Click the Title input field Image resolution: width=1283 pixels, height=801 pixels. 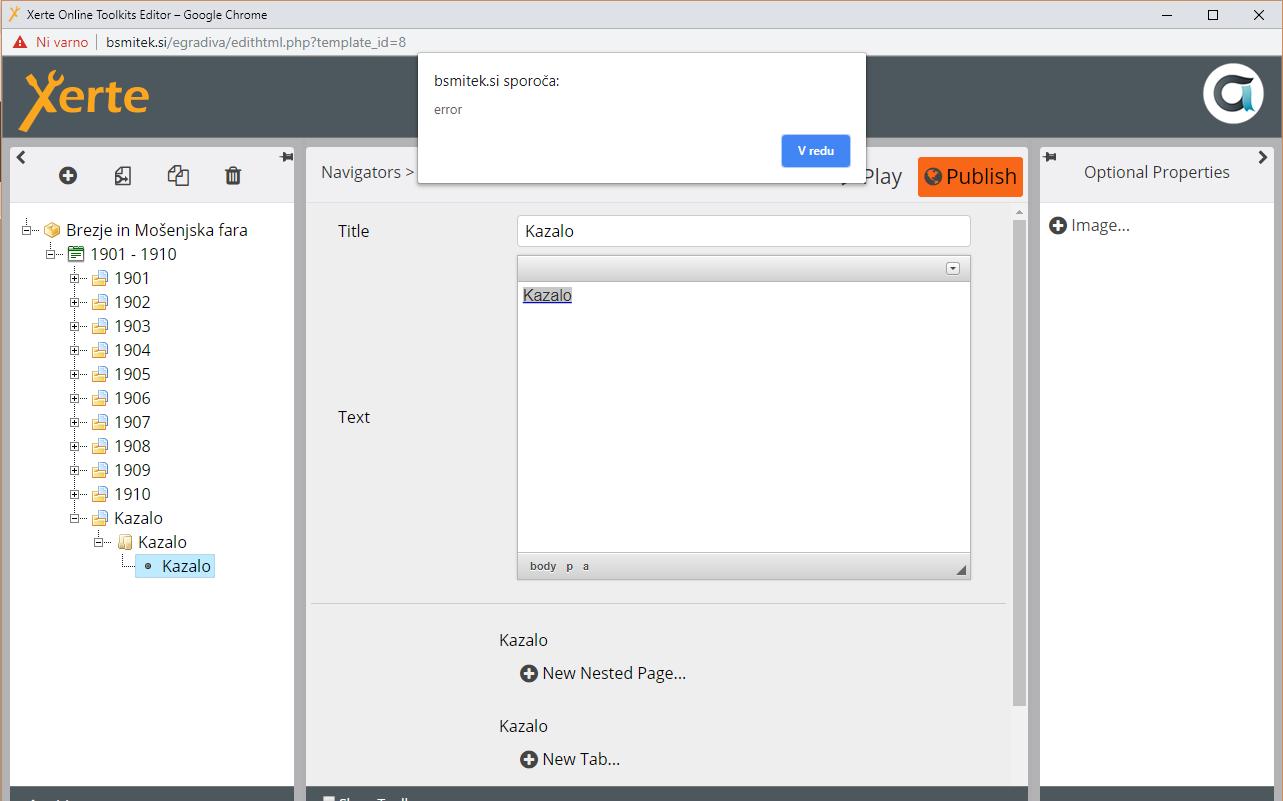click(x=743, y=231)
